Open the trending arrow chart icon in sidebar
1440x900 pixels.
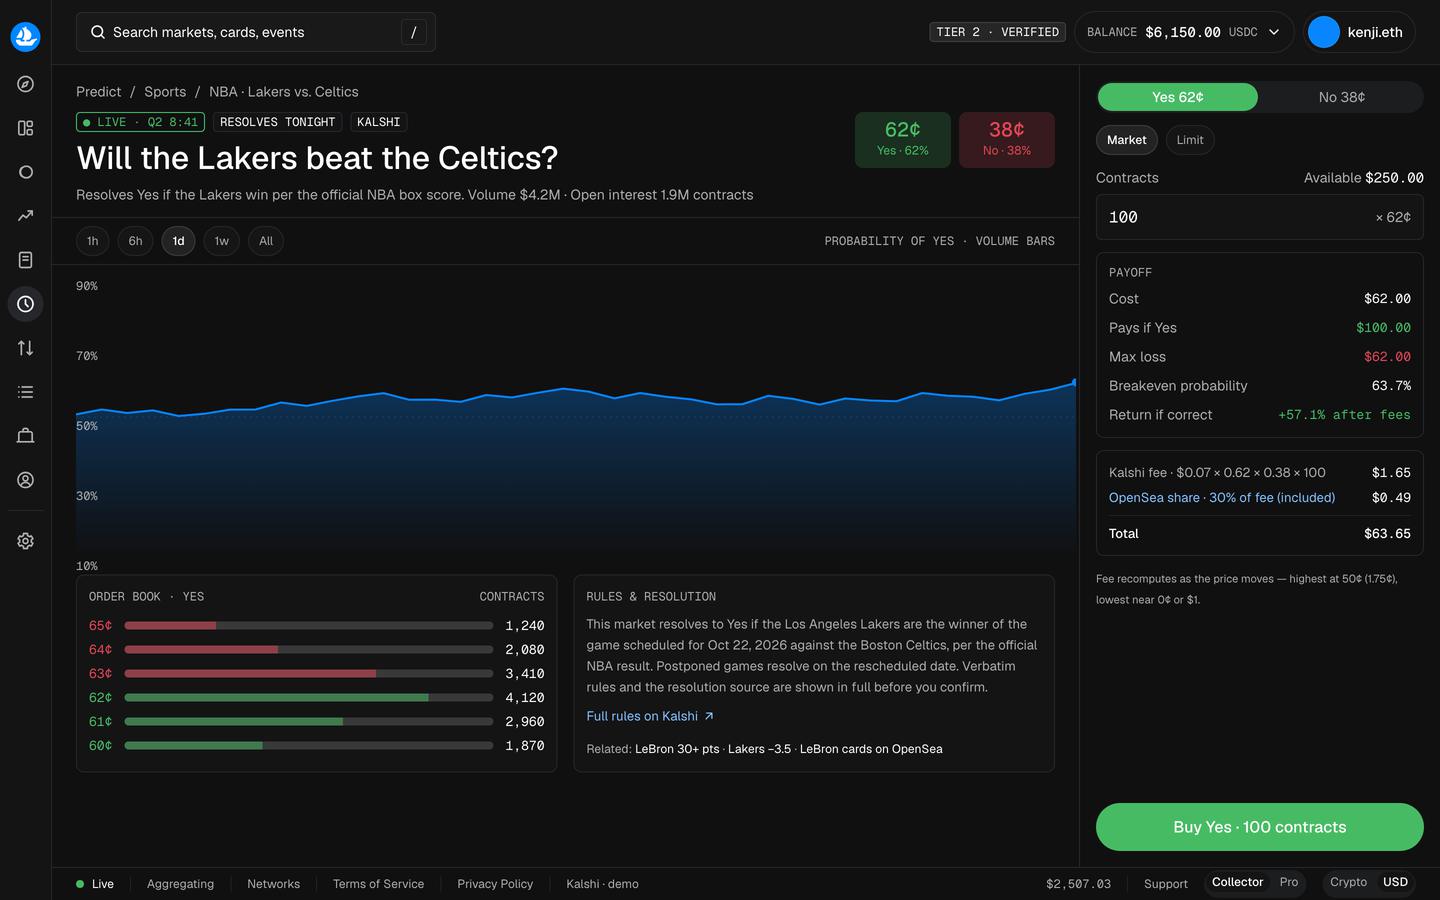(x=26, y=216)
